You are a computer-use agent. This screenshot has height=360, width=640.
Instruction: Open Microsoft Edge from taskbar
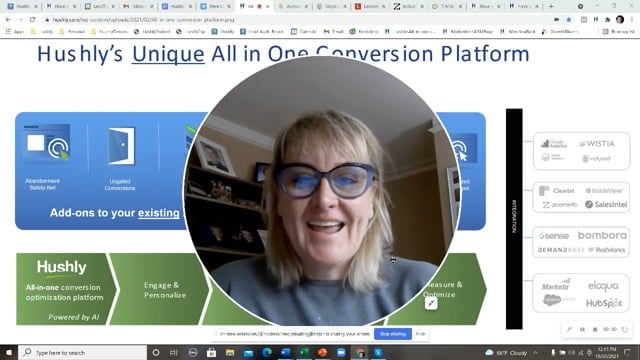267,352
